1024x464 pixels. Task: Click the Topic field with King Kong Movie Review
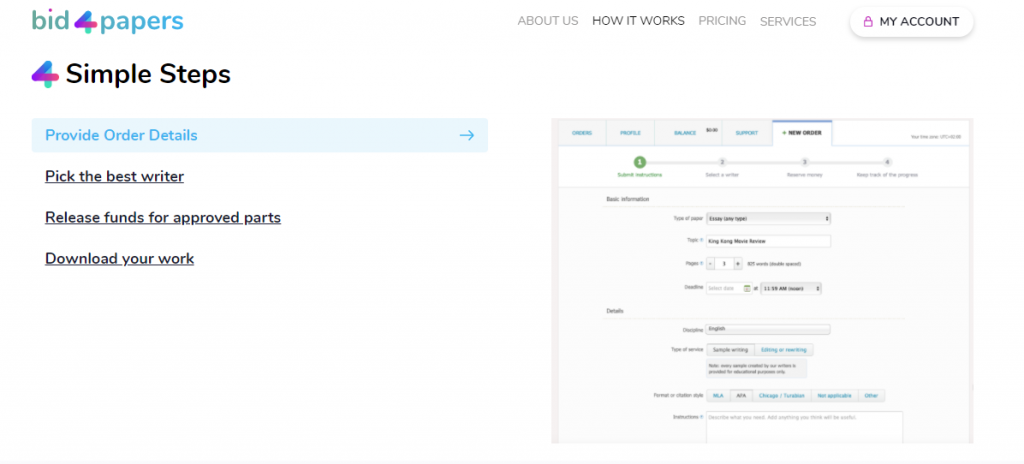[769, 241]
